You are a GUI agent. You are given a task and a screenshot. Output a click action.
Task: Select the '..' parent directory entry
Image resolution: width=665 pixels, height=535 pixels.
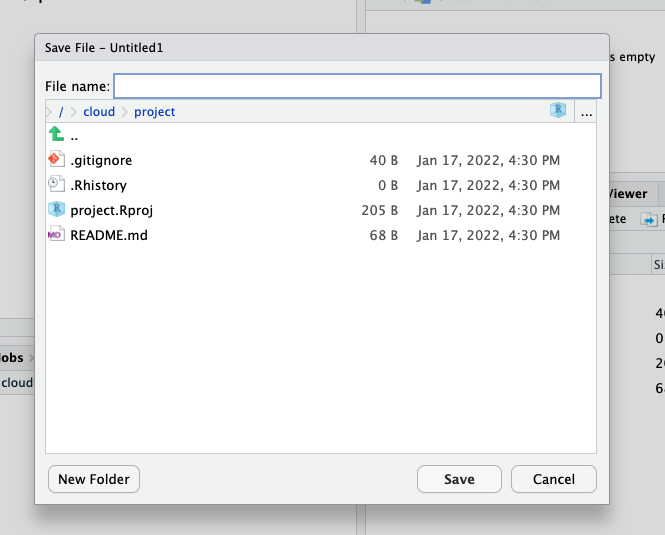point(74,135)
